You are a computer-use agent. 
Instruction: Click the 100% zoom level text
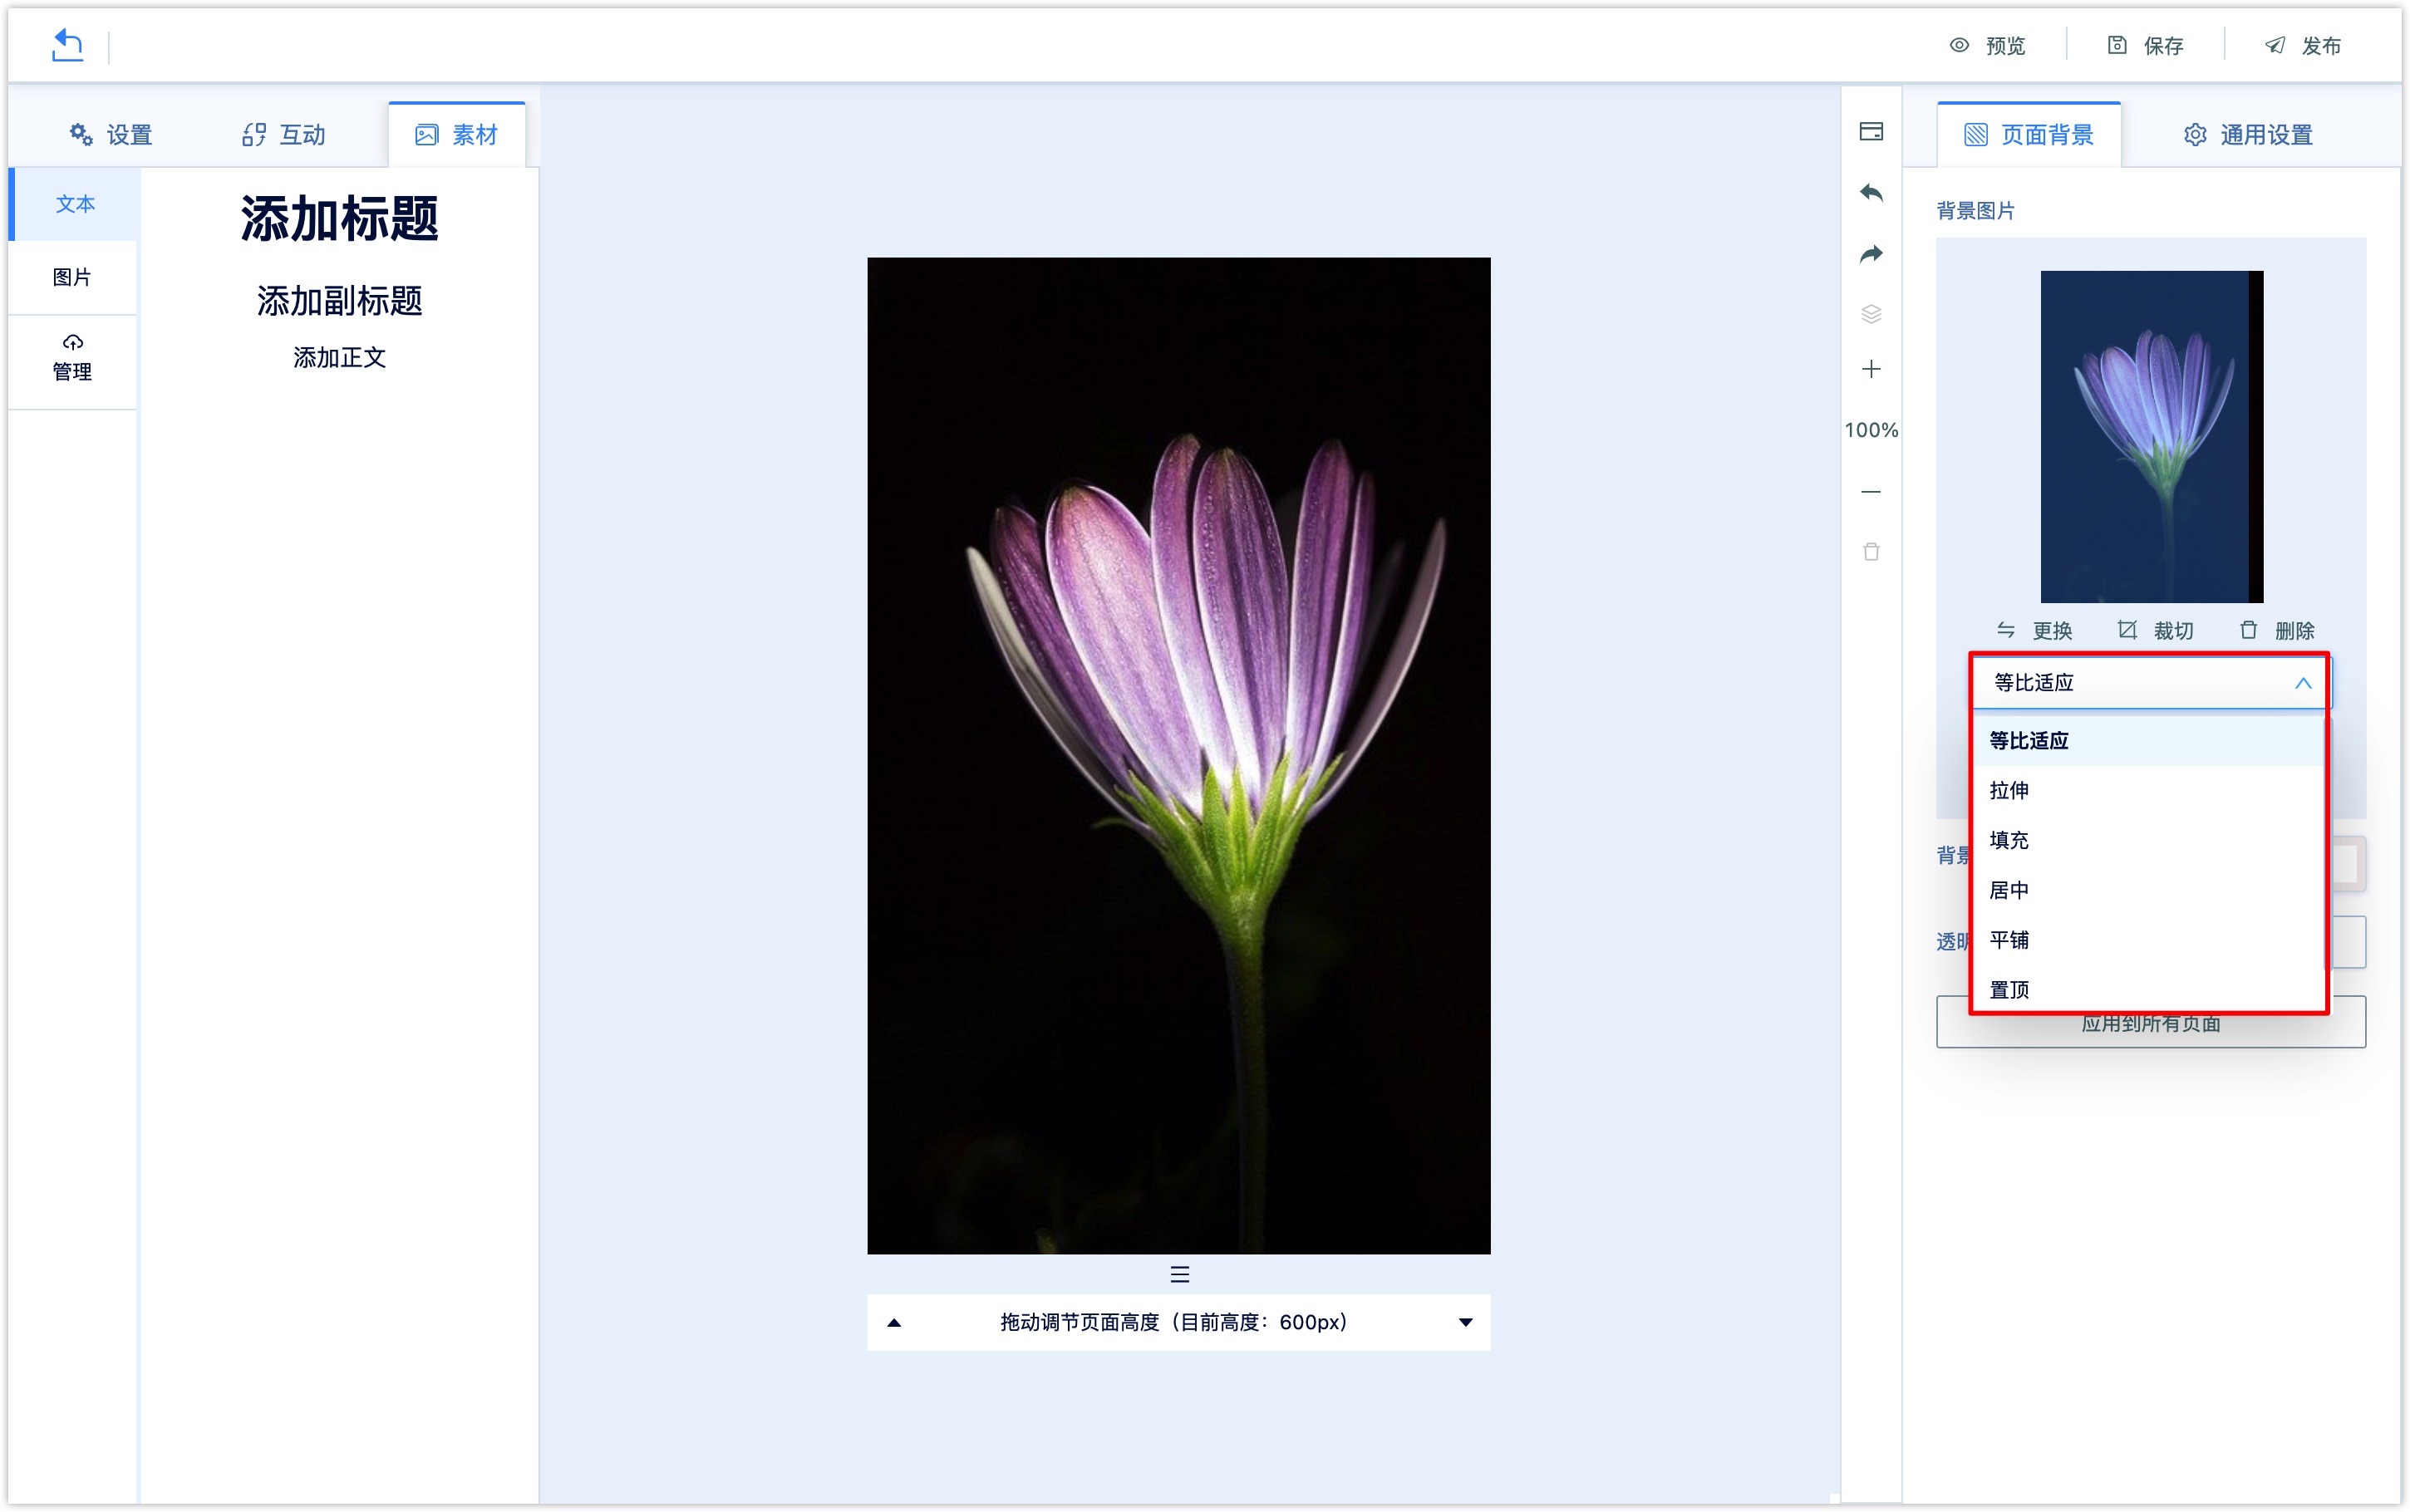coord(1871,430)
